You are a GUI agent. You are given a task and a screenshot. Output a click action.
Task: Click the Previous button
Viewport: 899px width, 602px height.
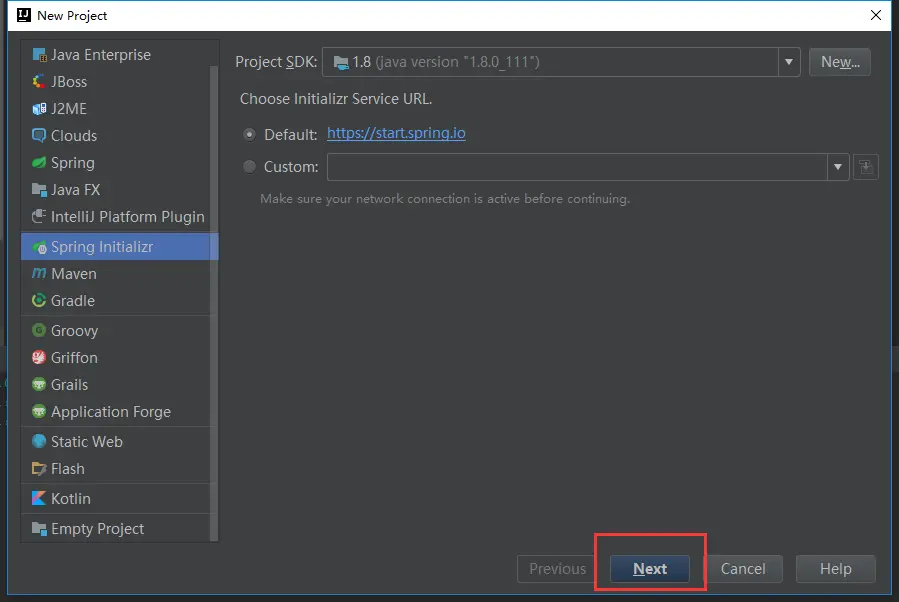pos(557,569)
